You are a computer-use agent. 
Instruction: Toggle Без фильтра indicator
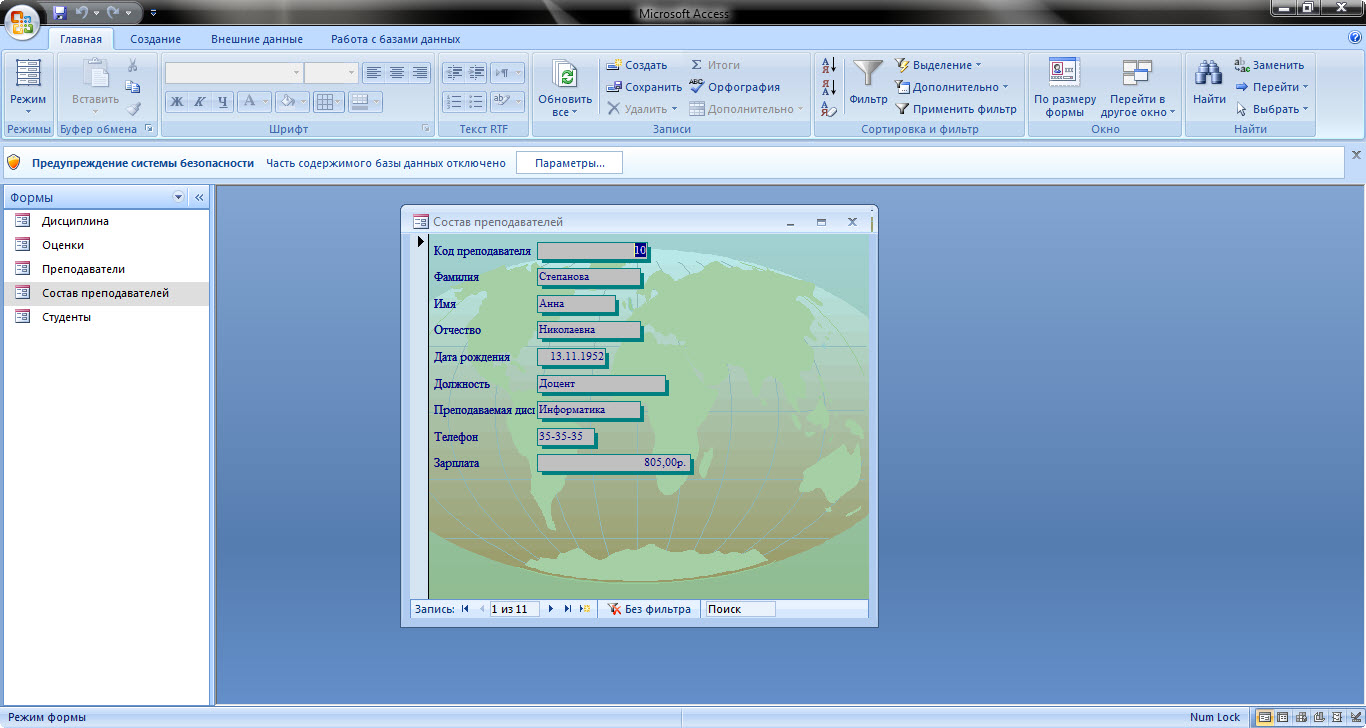(650, 609)
